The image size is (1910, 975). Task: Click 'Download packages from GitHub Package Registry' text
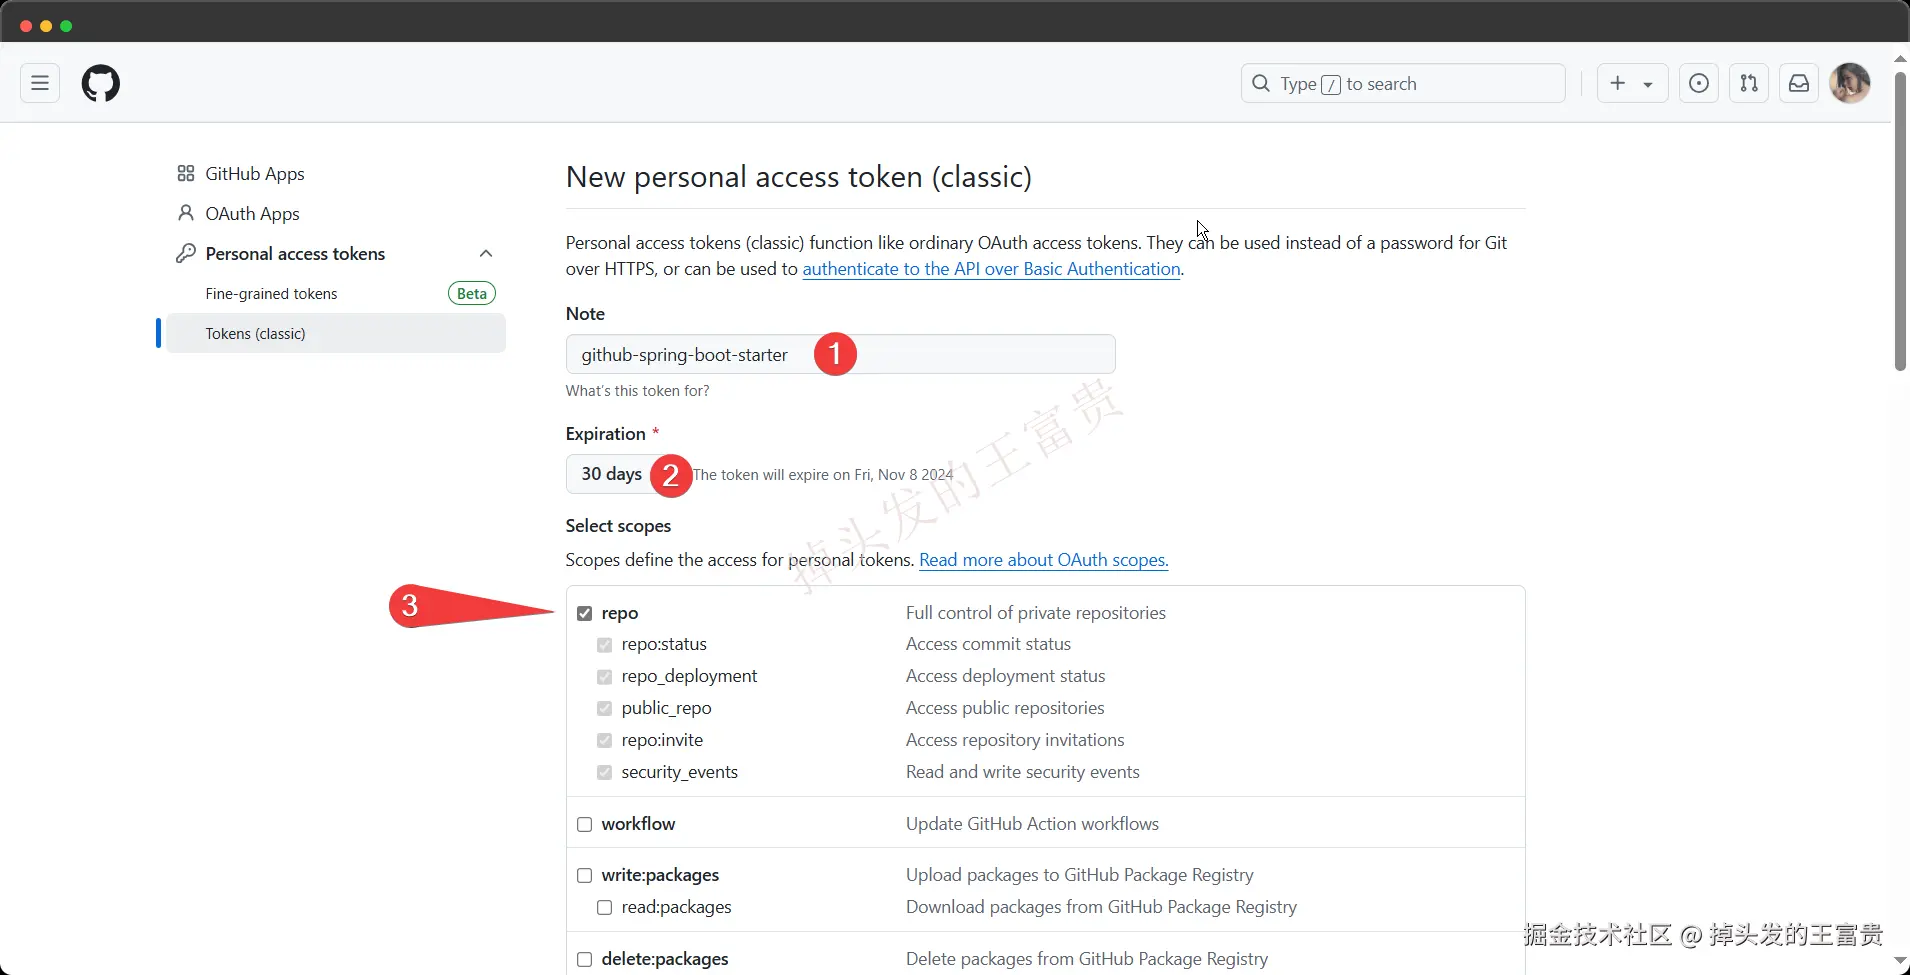1101,907
